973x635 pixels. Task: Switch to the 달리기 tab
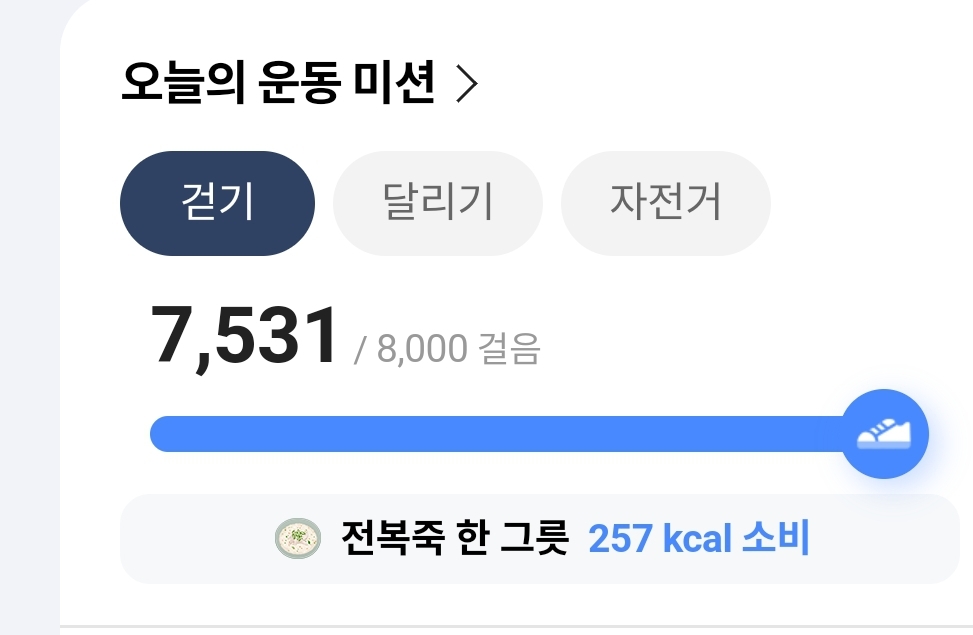(x=438, y=203)
